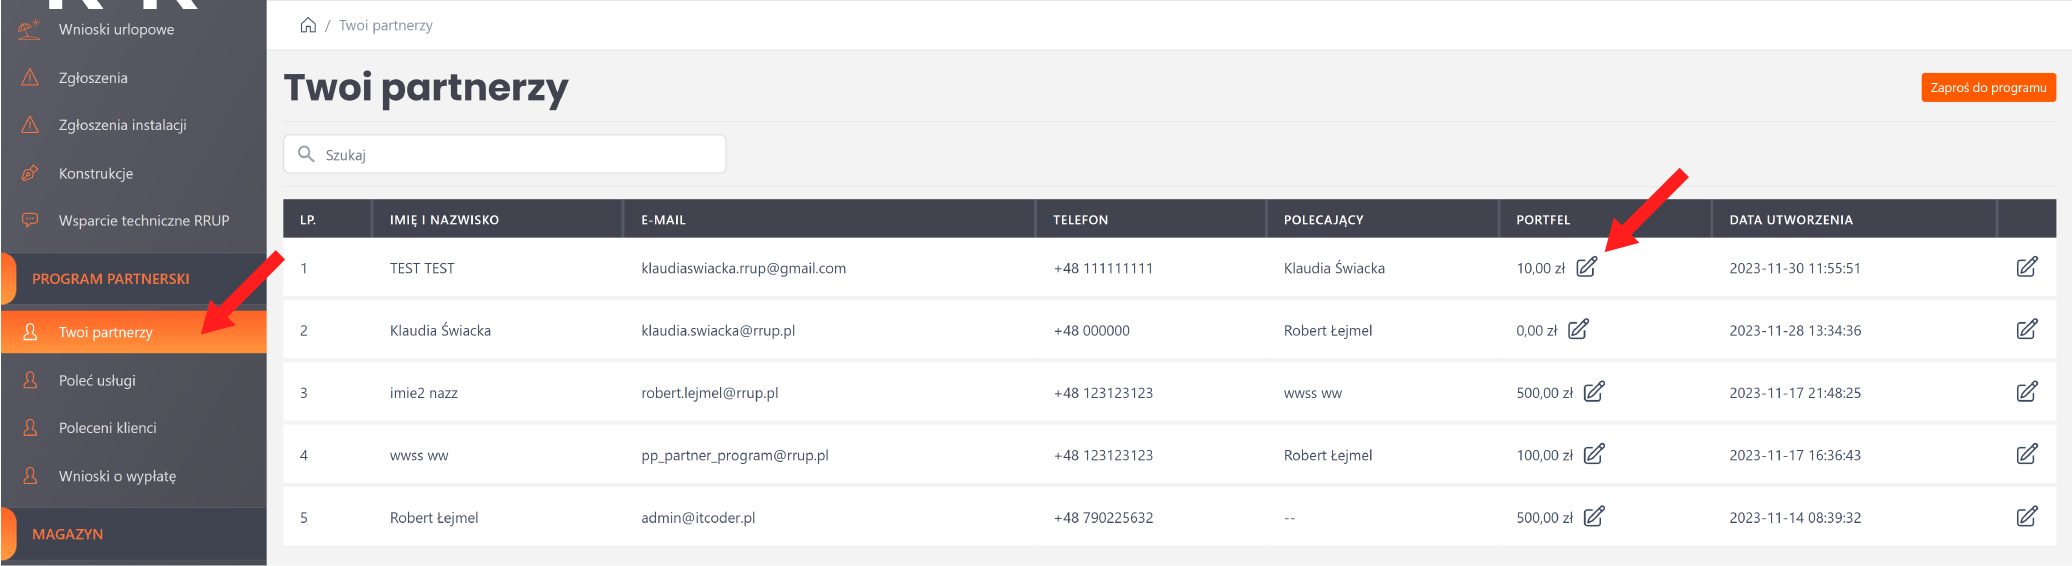2072x566 pixels.
Task: Edit wallet balance for imie2 nazz
Action: [1594, 392]
